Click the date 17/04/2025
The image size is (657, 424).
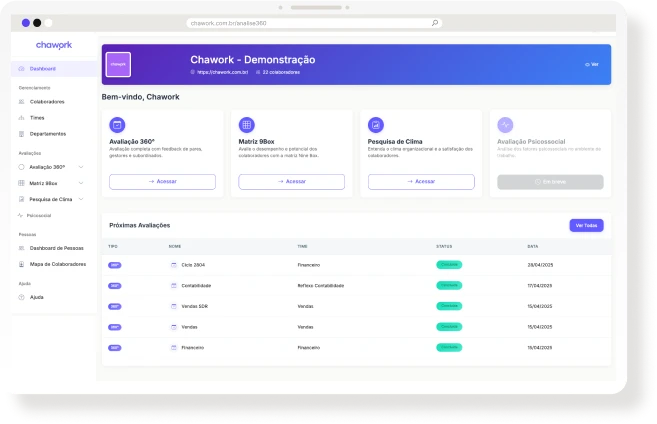tap(540, 286)
